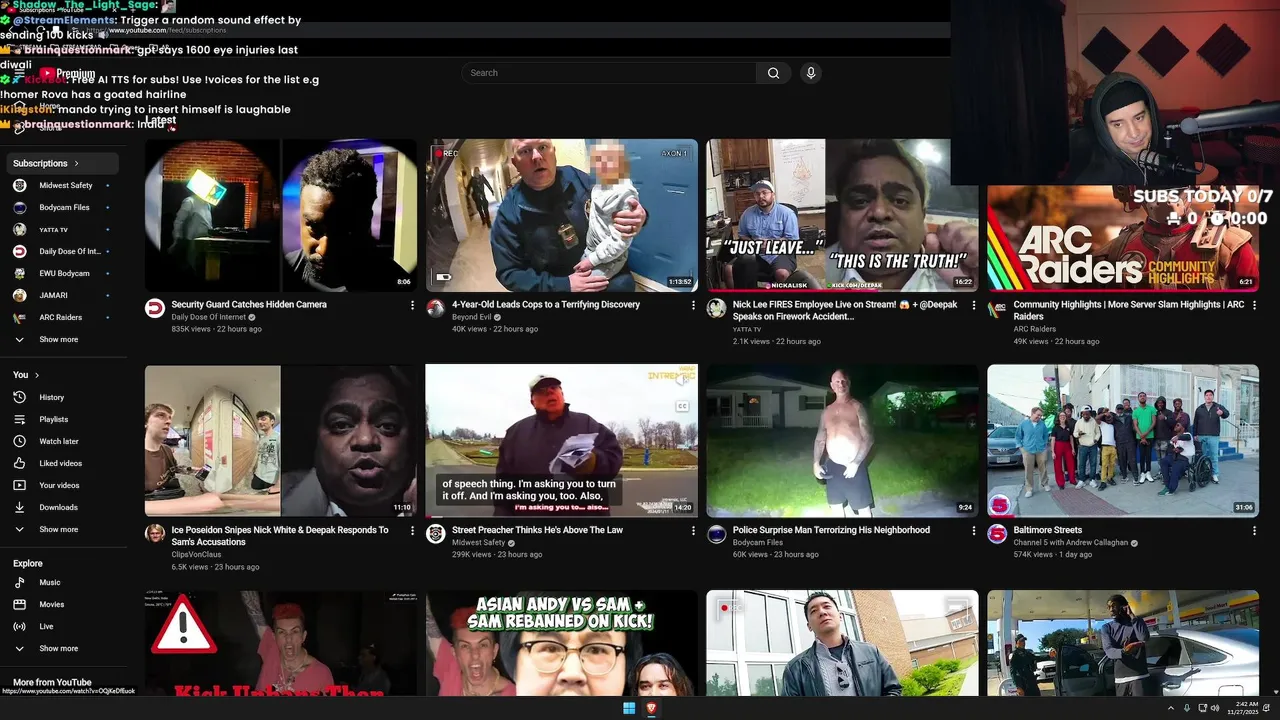Open notification center icon in taskbar
This screenshot has width=1280, height=720.
tap(1266, 708)
